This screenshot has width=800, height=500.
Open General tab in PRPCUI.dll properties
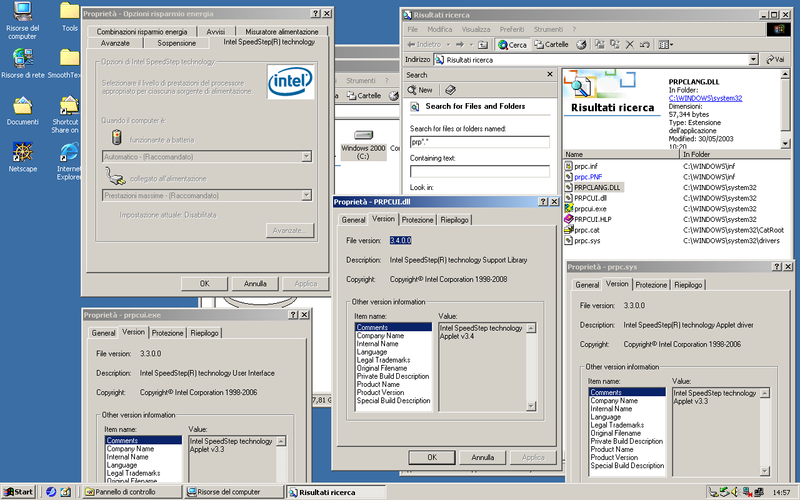[353, 220]
